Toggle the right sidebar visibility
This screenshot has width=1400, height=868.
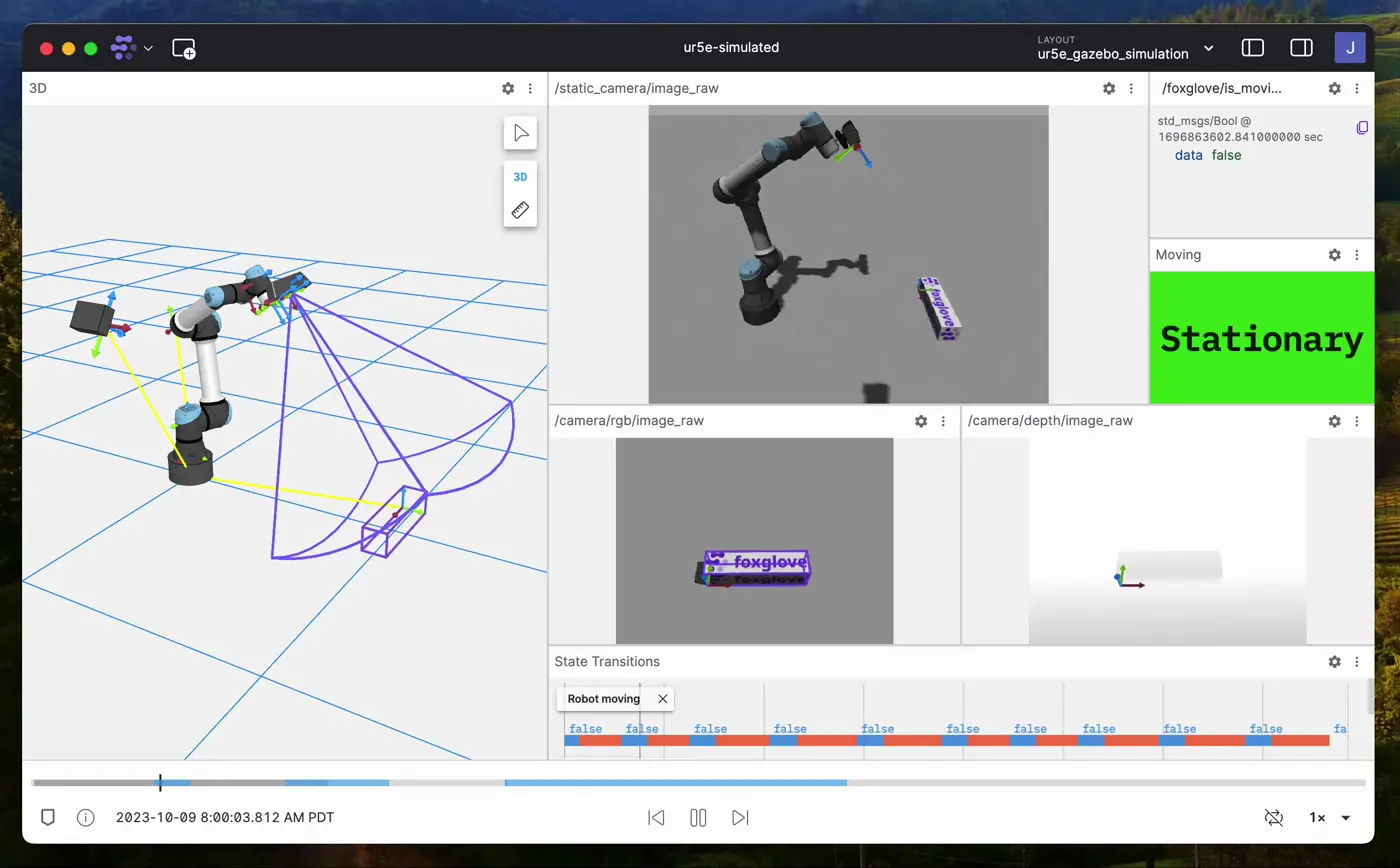click(1301, 48)
